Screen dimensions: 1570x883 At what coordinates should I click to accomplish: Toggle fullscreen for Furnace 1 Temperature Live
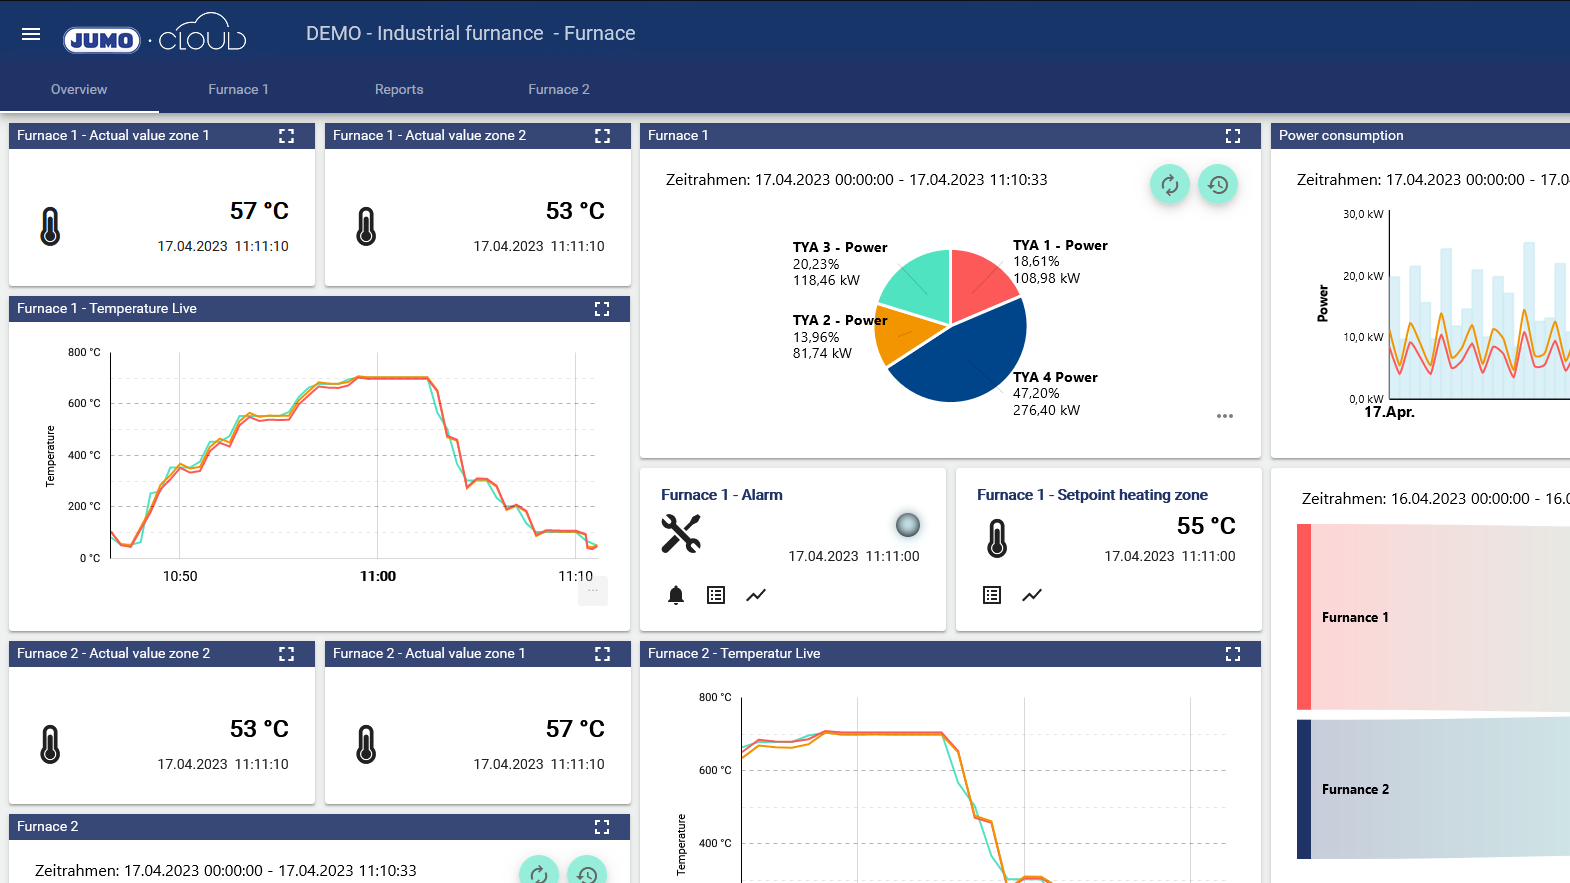(x=602, y=309)
